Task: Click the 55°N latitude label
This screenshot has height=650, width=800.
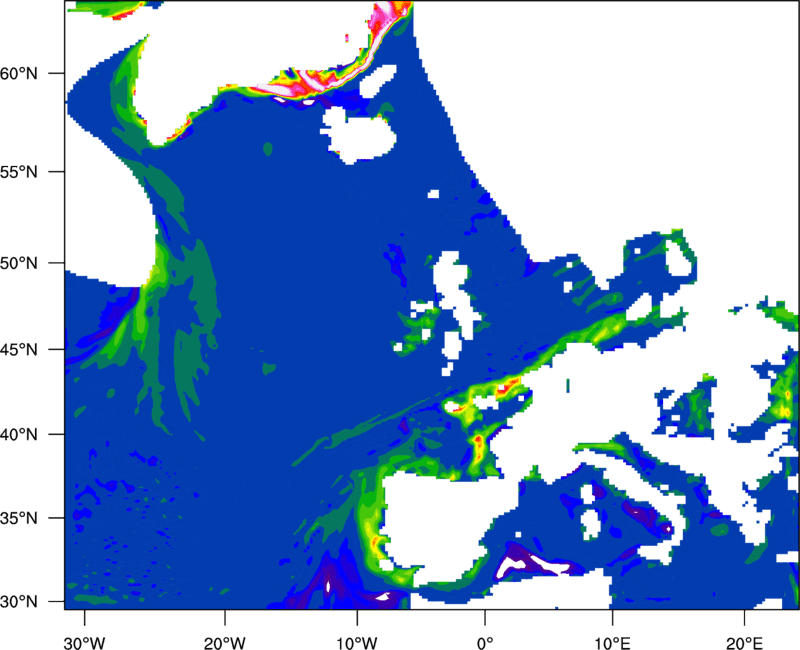Action: tap(19, 172)
